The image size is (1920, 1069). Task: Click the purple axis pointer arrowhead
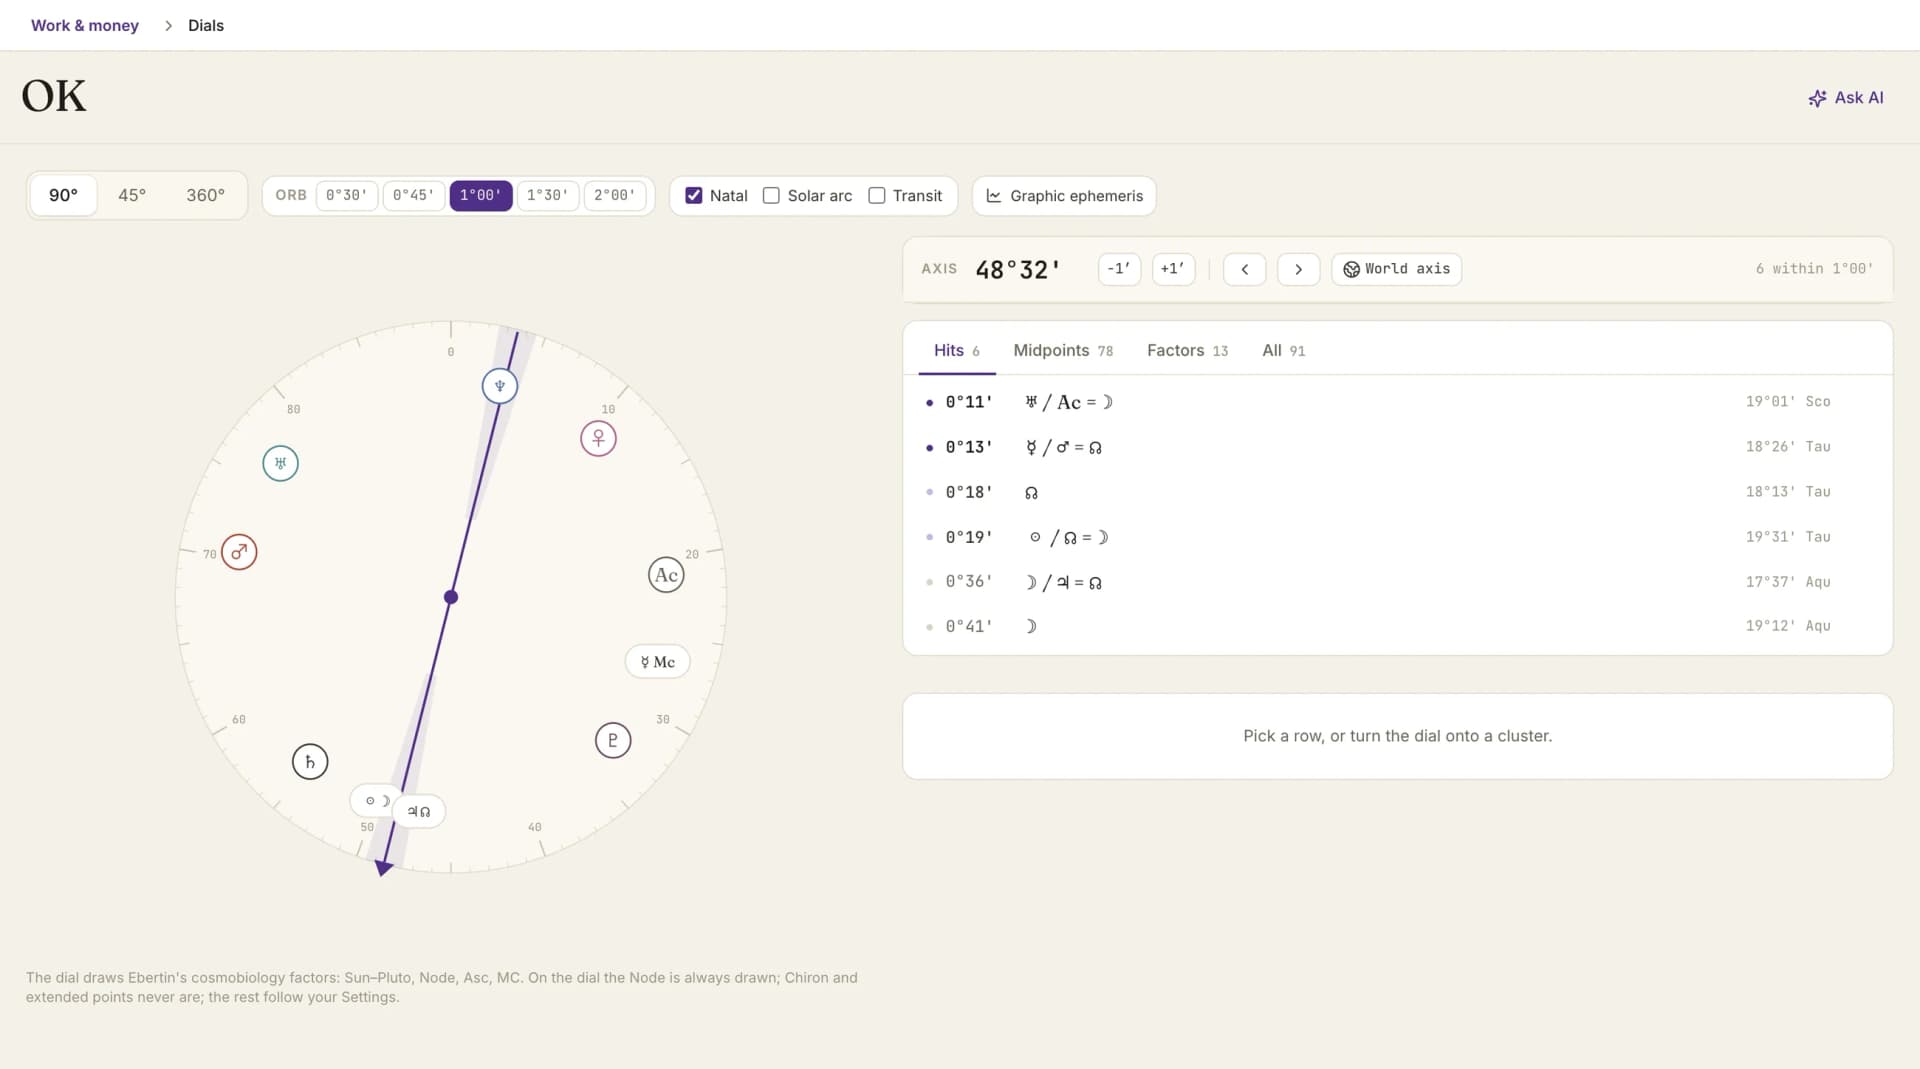tap(383, 868)
